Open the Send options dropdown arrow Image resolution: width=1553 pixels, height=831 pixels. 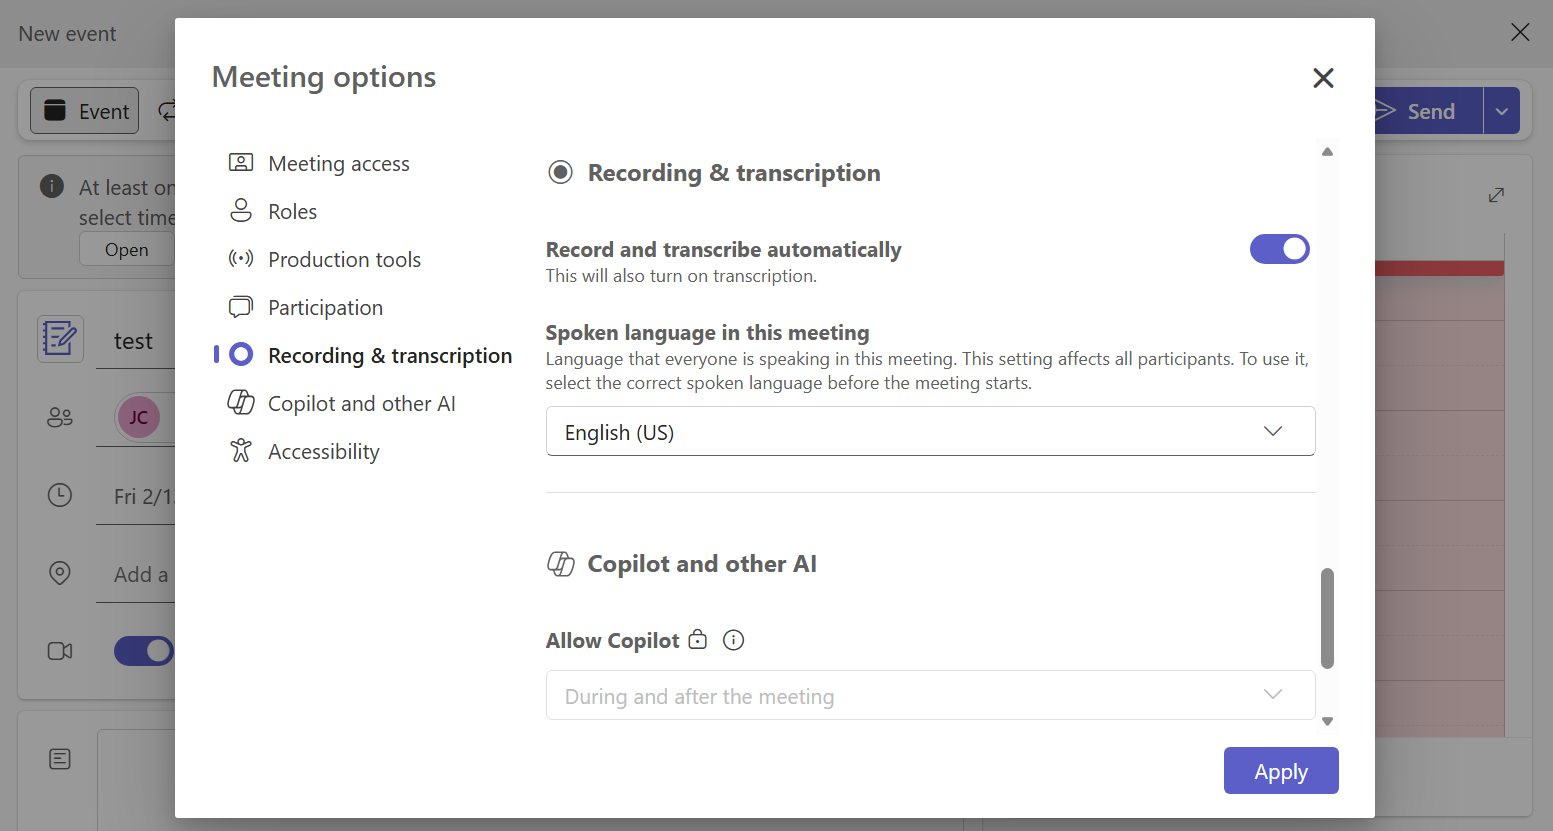(x=1501, y=111)
